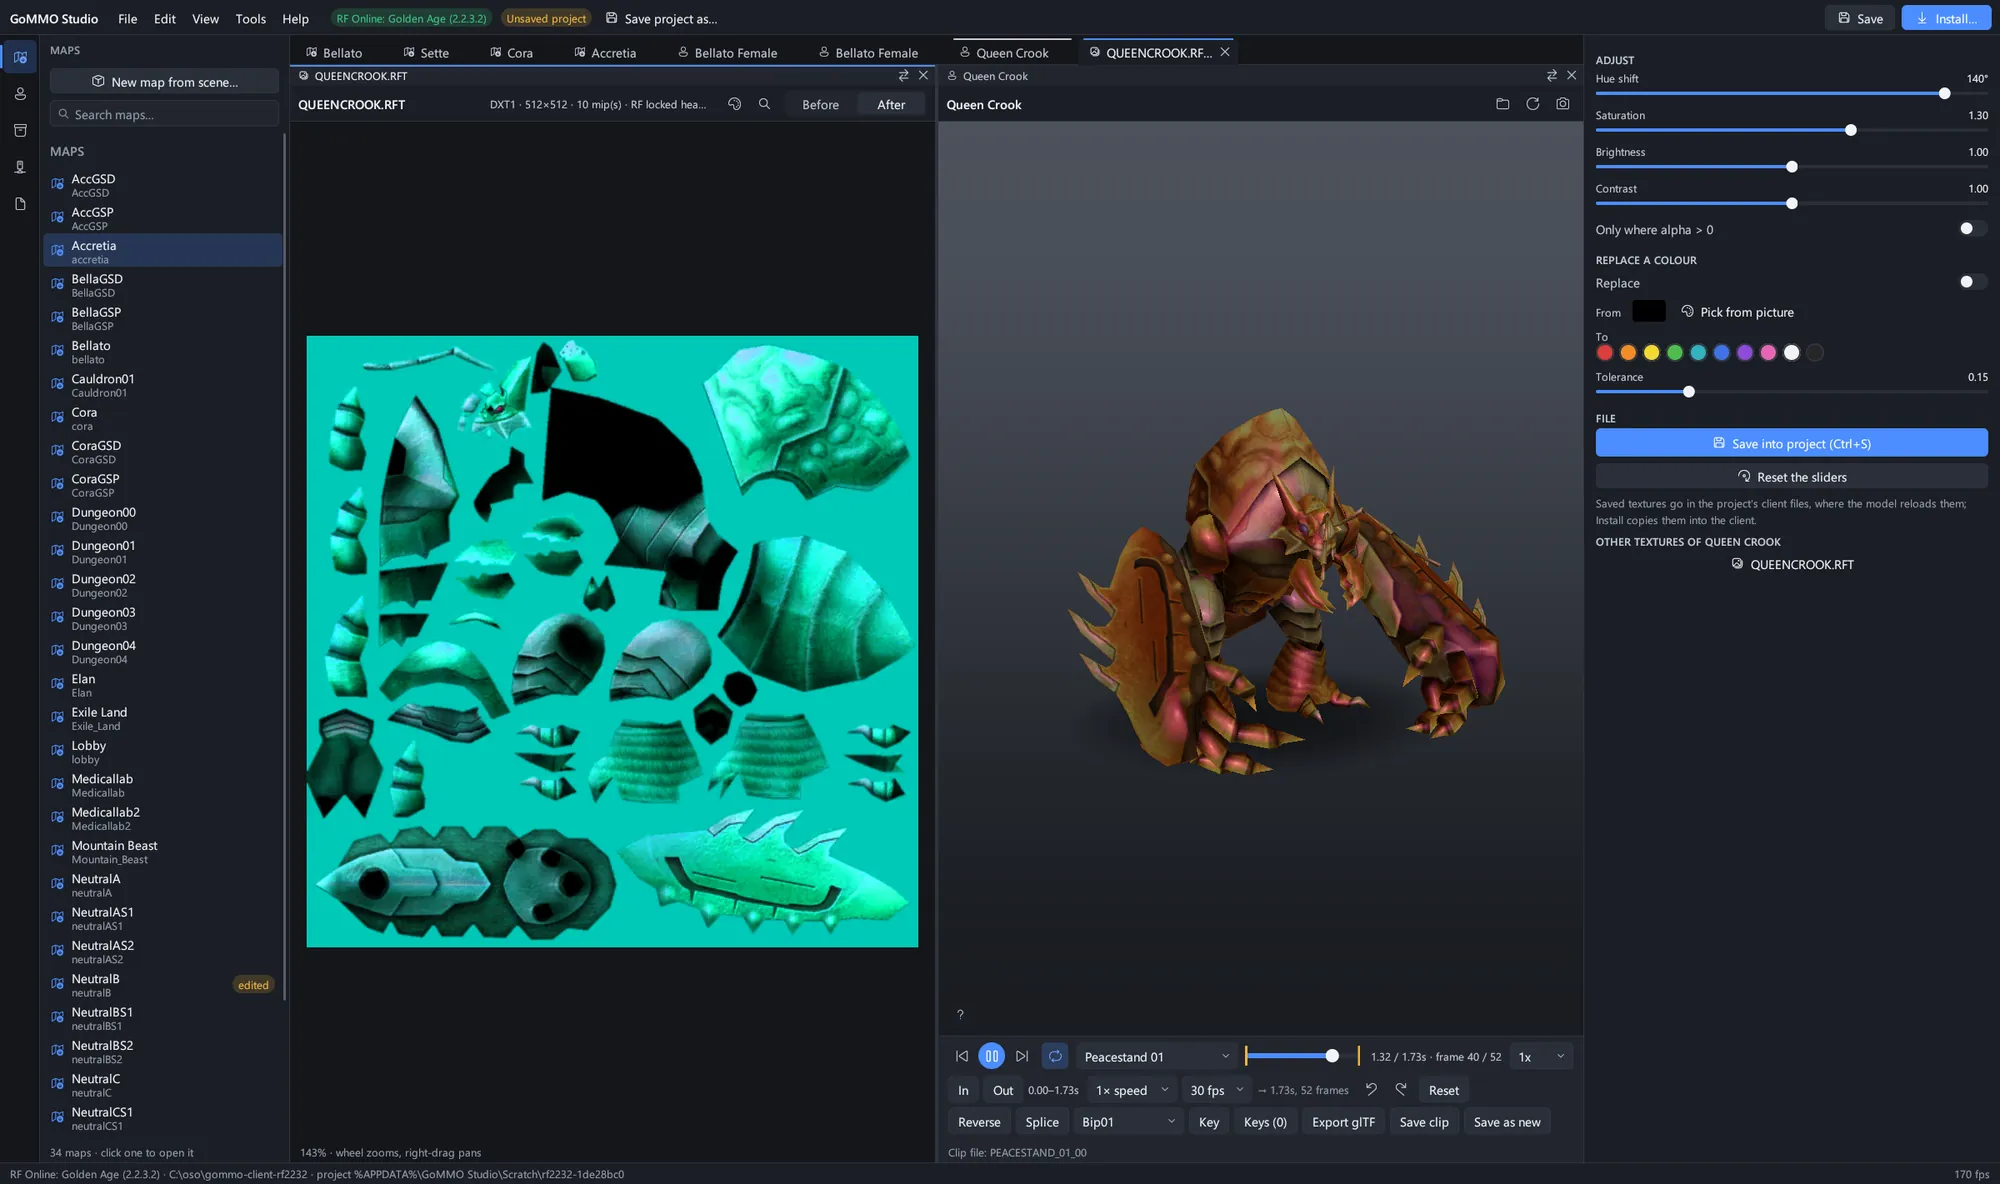Image resolution: width=2000 pixels, height=1184 pixels.
Task: Click the black From colour swatch
Action: [x=1648, y=311]
